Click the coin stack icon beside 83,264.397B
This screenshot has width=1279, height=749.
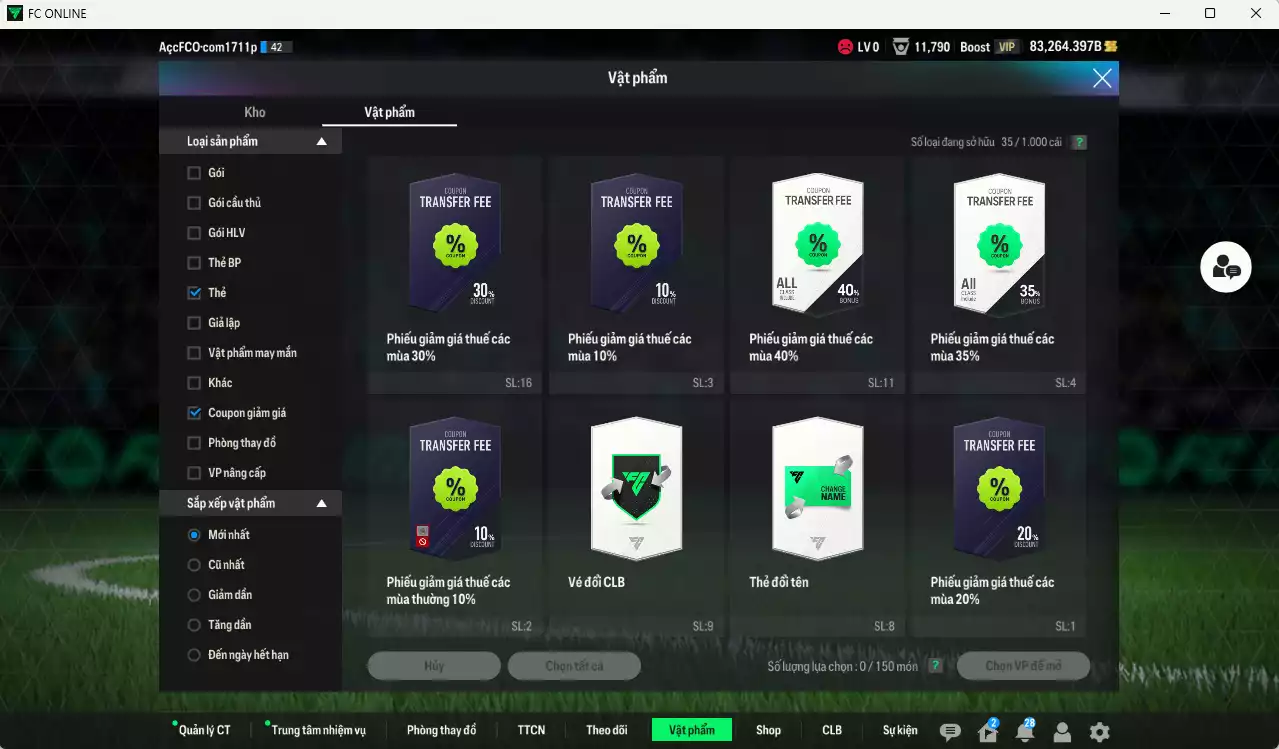pyautogui.click(x=1110, y=46)
